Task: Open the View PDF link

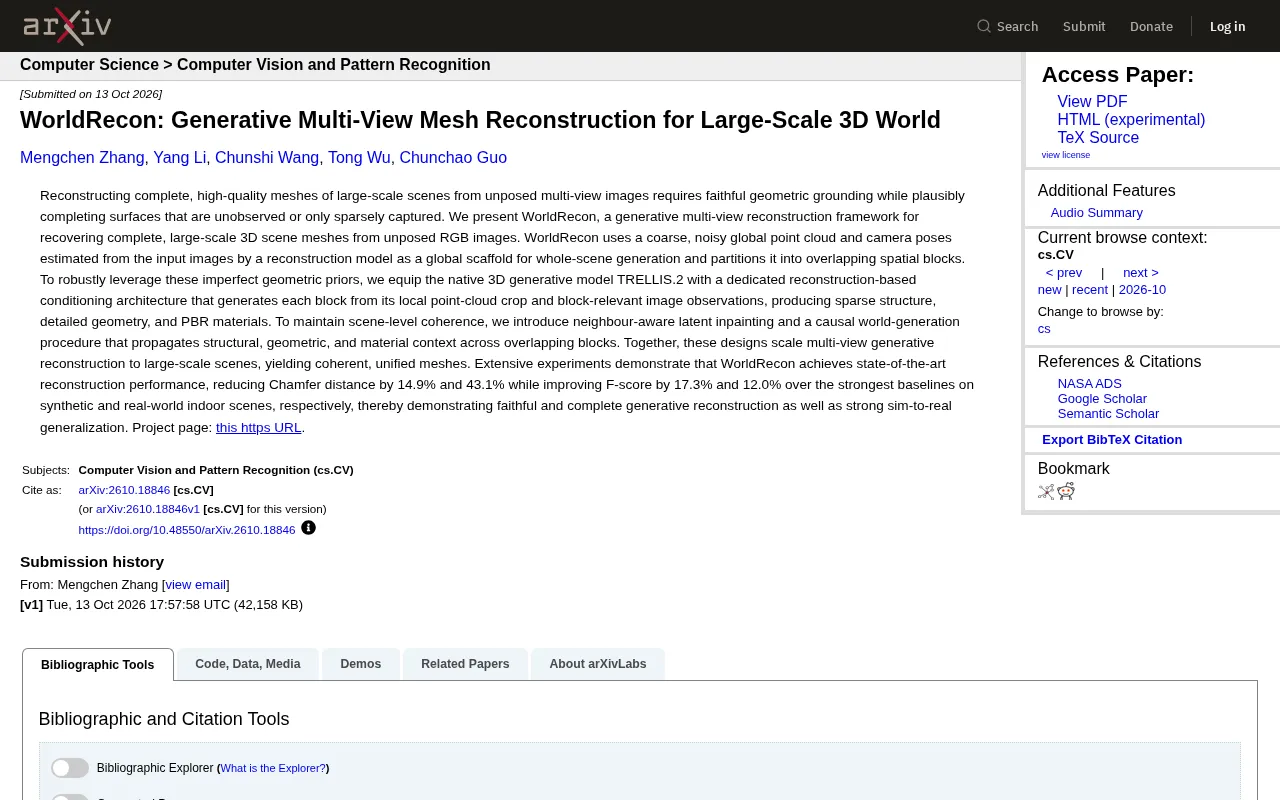Action: point(1092,102)
